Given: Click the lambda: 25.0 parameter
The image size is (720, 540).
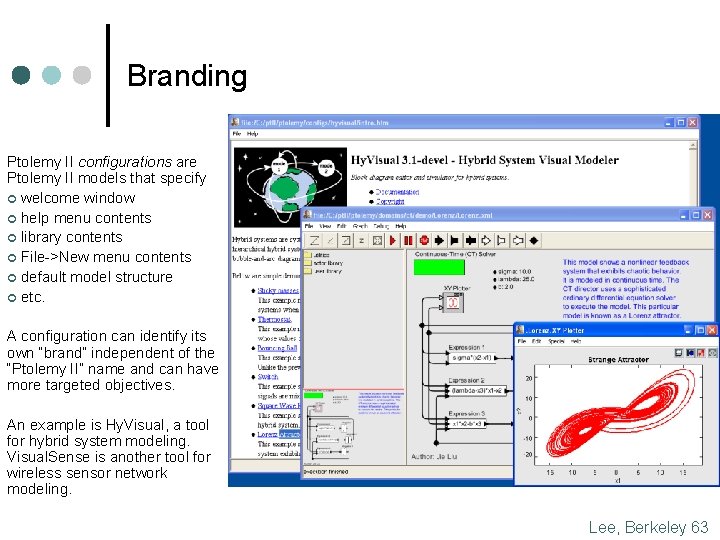Looking at the screenshot, I should coord(514,279).
